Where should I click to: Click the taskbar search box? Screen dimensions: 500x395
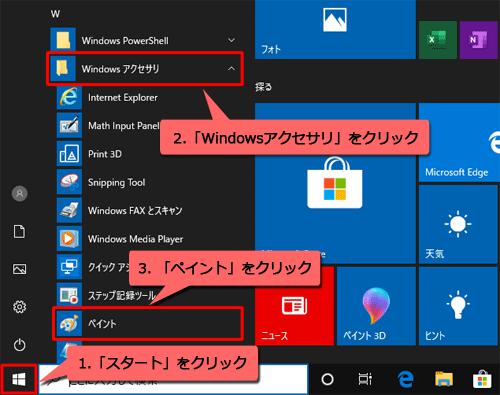point(173,380)
